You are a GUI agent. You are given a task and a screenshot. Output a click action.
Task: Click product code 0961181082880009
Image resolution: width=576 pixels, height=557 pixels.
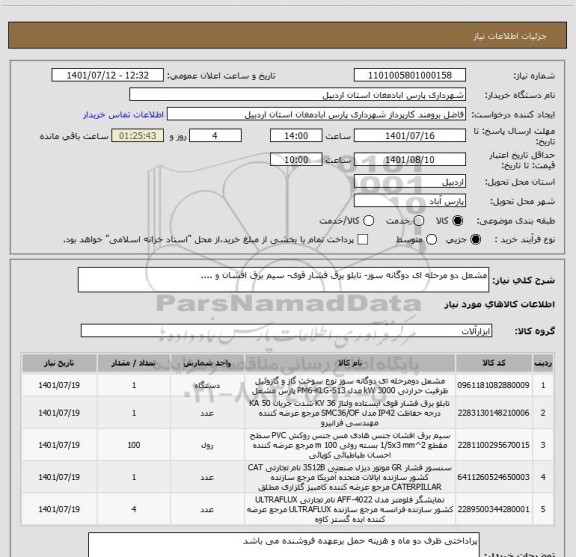(493, 385)
